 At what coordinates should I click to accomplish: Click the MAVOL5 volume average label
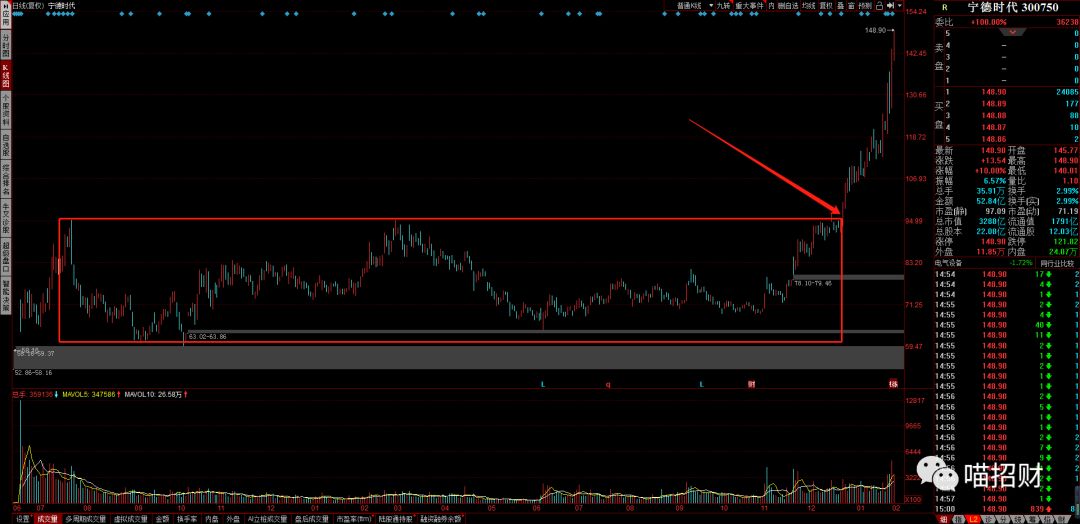tap(88, 395)
